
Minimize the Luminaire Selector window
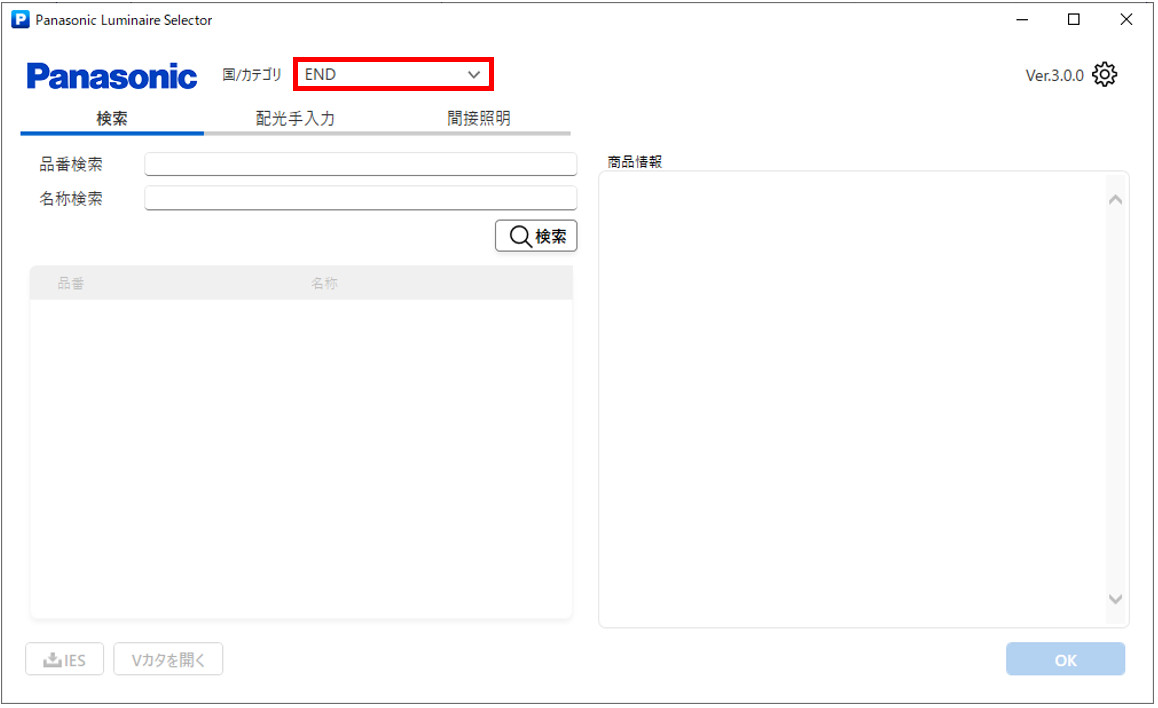tap(1023, 20)
